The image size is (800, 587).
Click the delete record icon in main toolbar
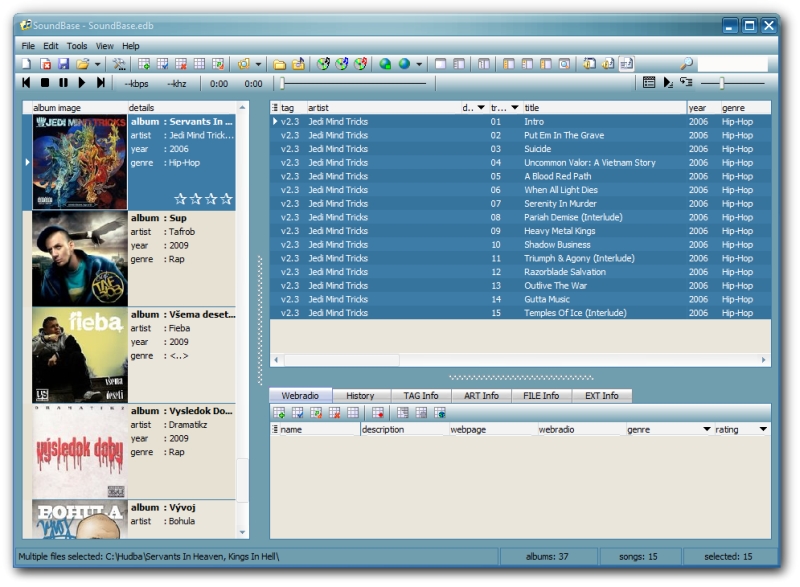[181, 64]
